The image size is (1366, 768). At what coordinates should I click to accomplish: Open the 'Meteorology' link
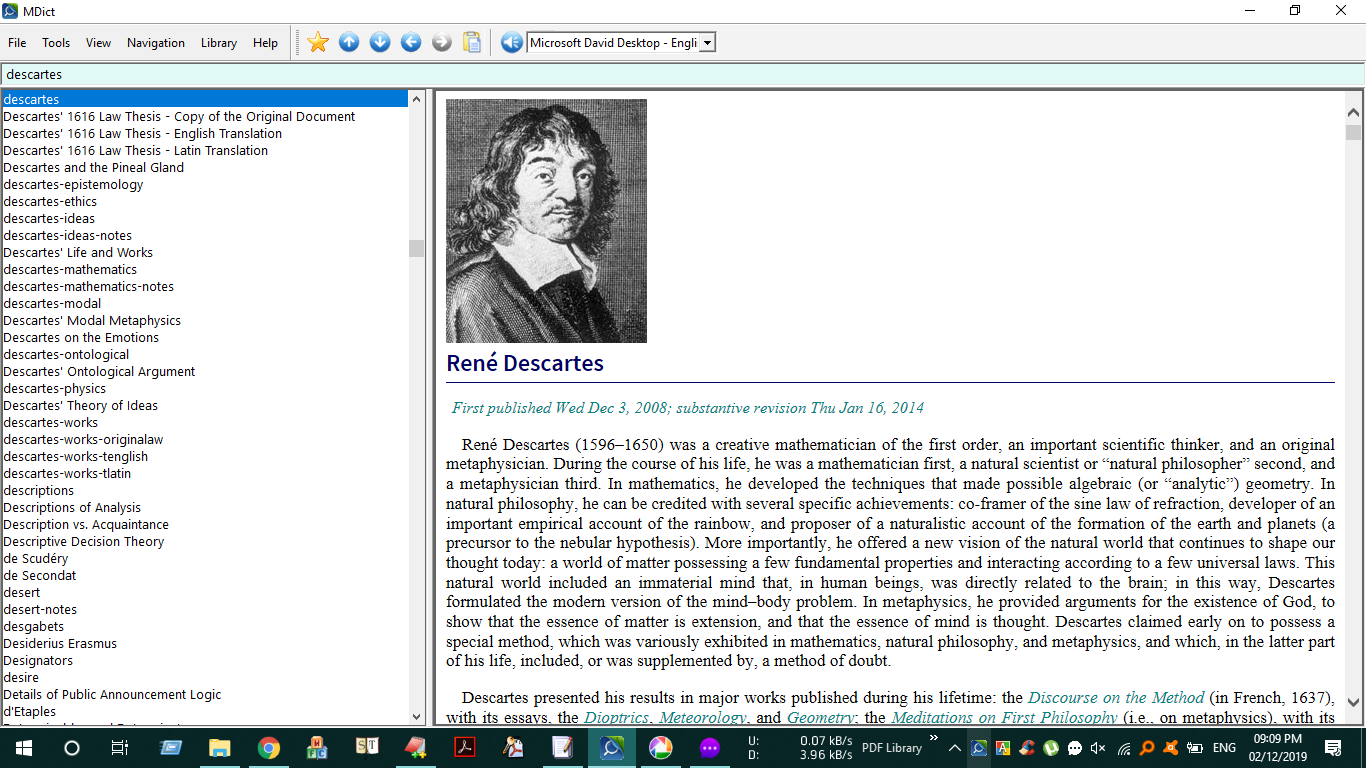700,718
